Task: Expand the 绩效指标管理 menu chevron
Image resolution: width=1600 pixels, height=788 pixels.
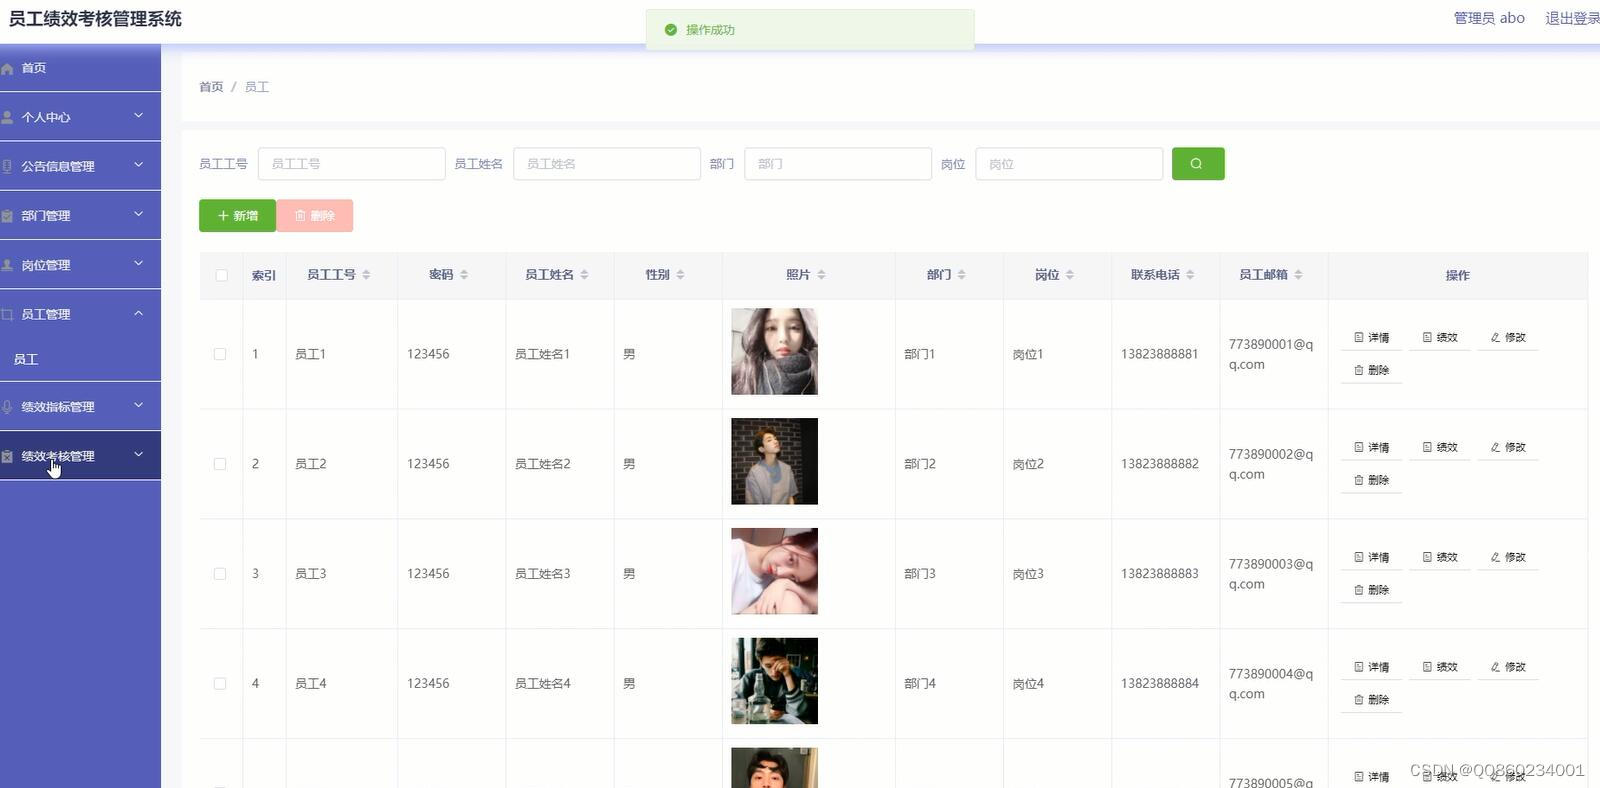Action: 139,405
